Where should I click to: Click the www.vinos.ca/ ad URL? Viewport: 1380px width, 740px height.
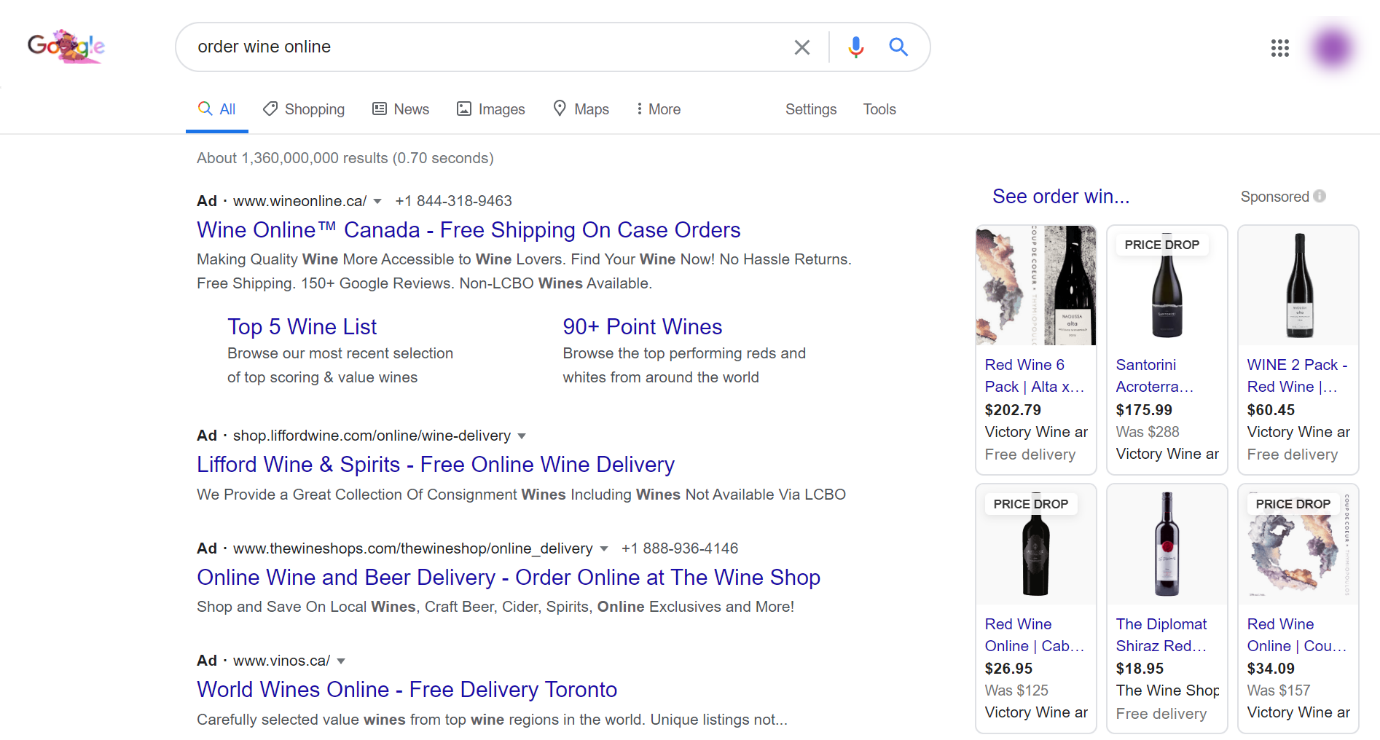click(x=282, y=661)
